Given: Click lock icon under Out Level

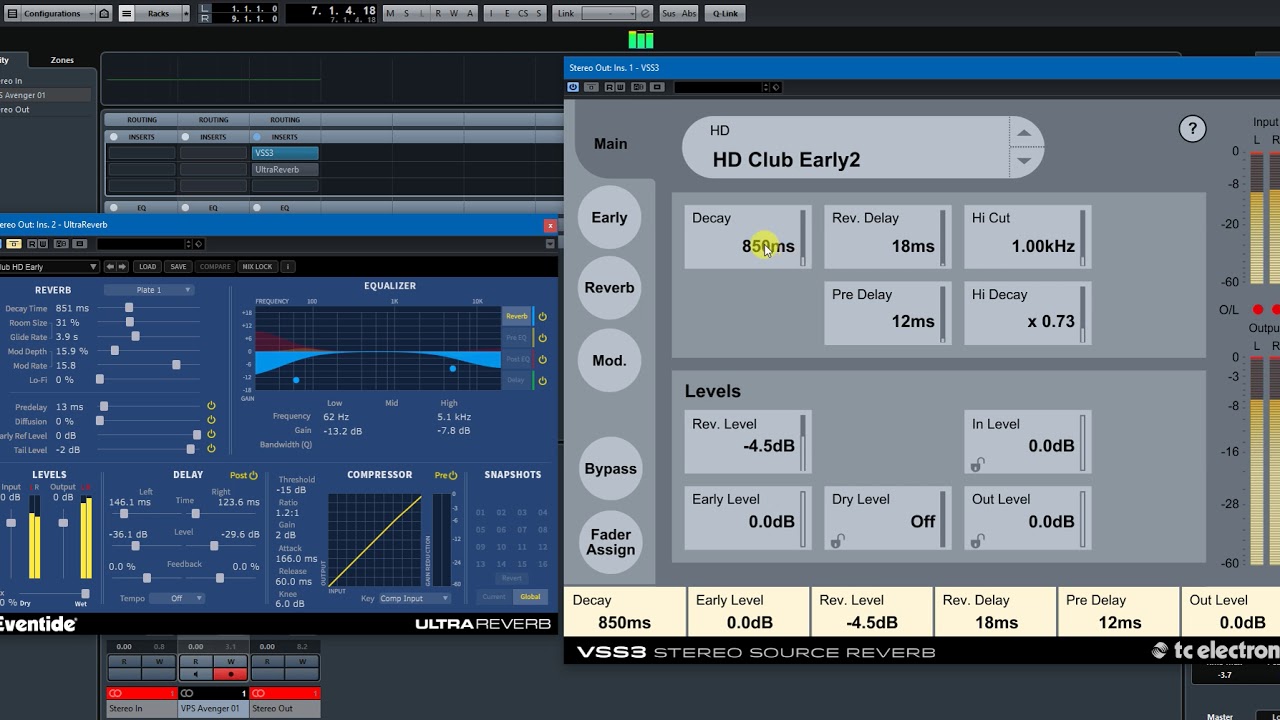Looking at the screenshot, I should (x=977, y=541).
